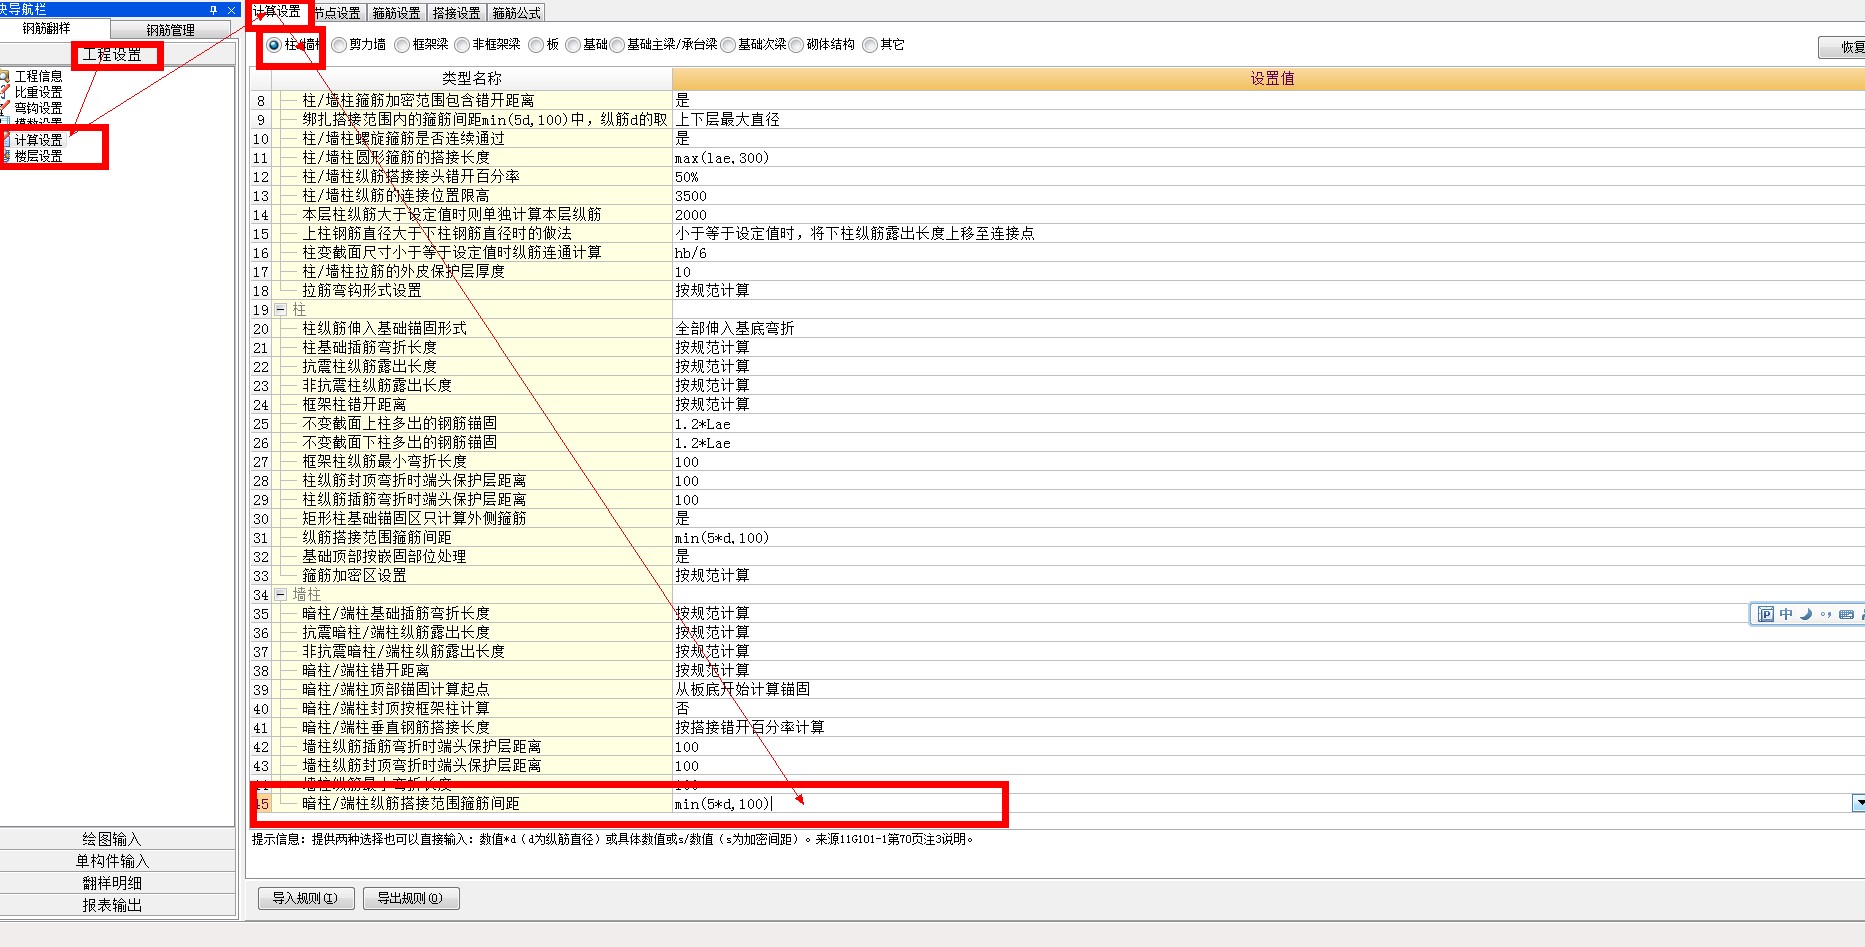Switch to the 节点设置 tab

point(337,13)
